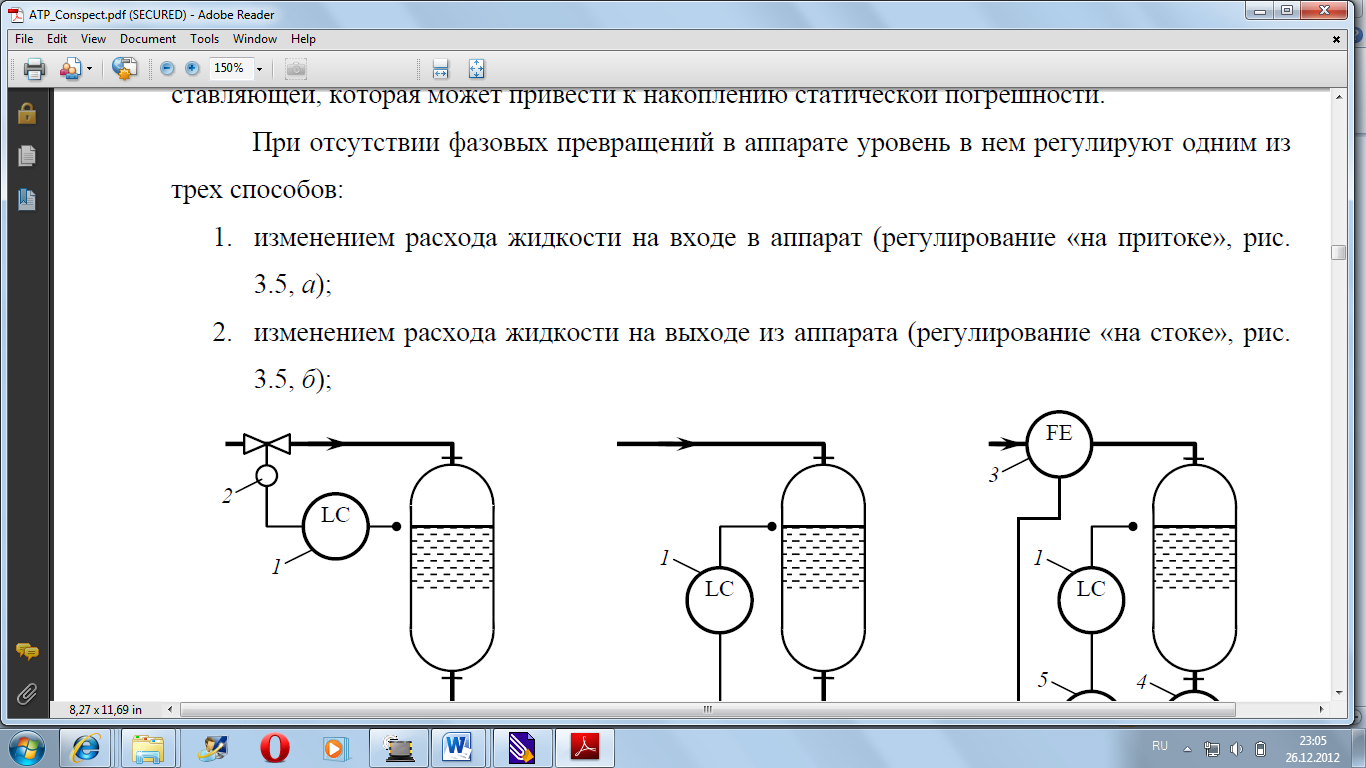Open the File menu

click(x=25, y=39)
